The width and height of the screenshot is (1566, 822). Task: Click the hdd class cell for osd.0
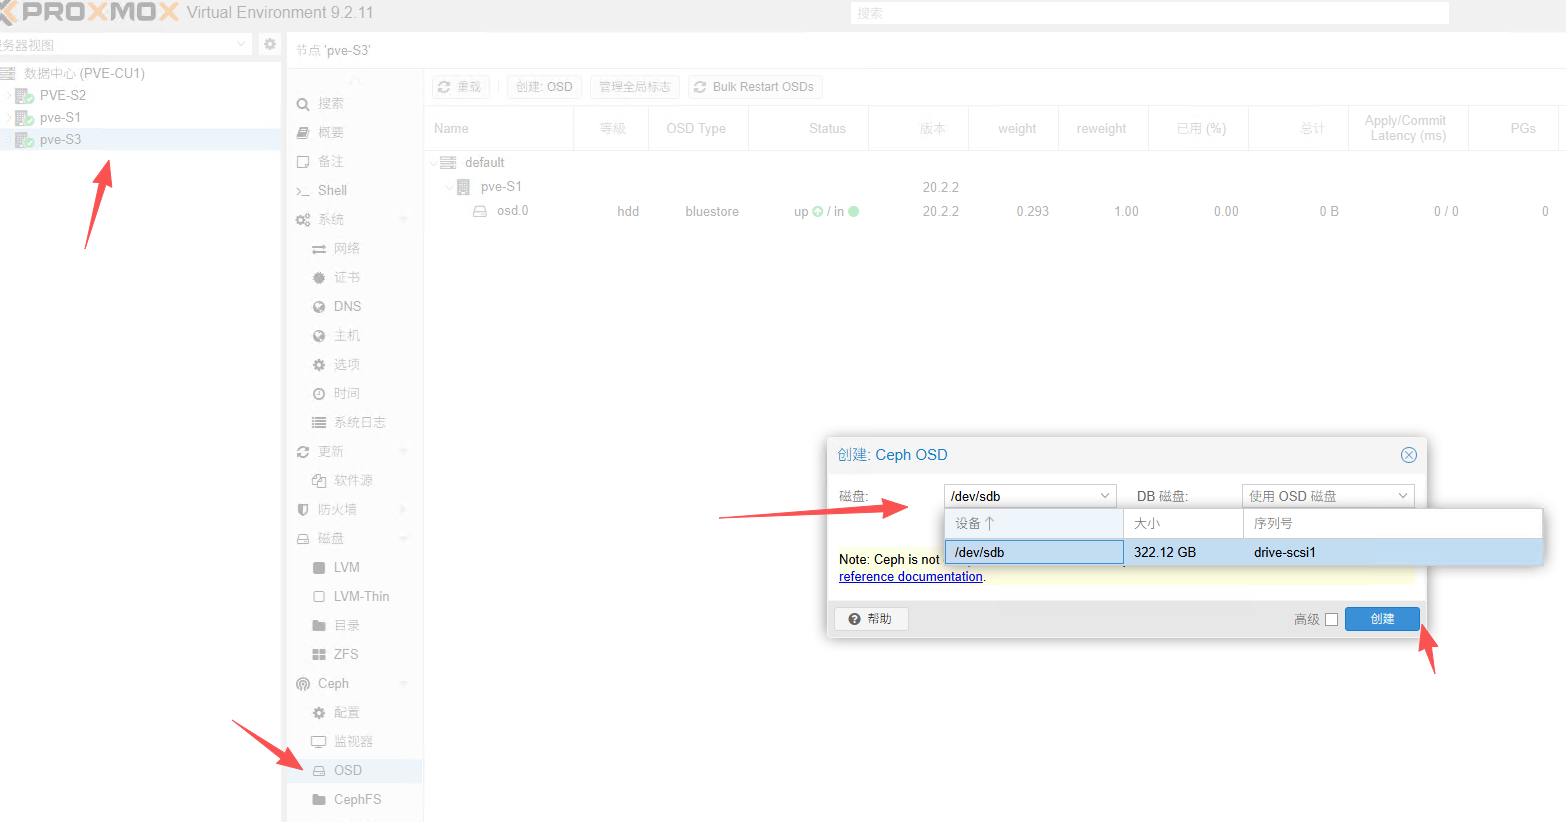(628, 212)
